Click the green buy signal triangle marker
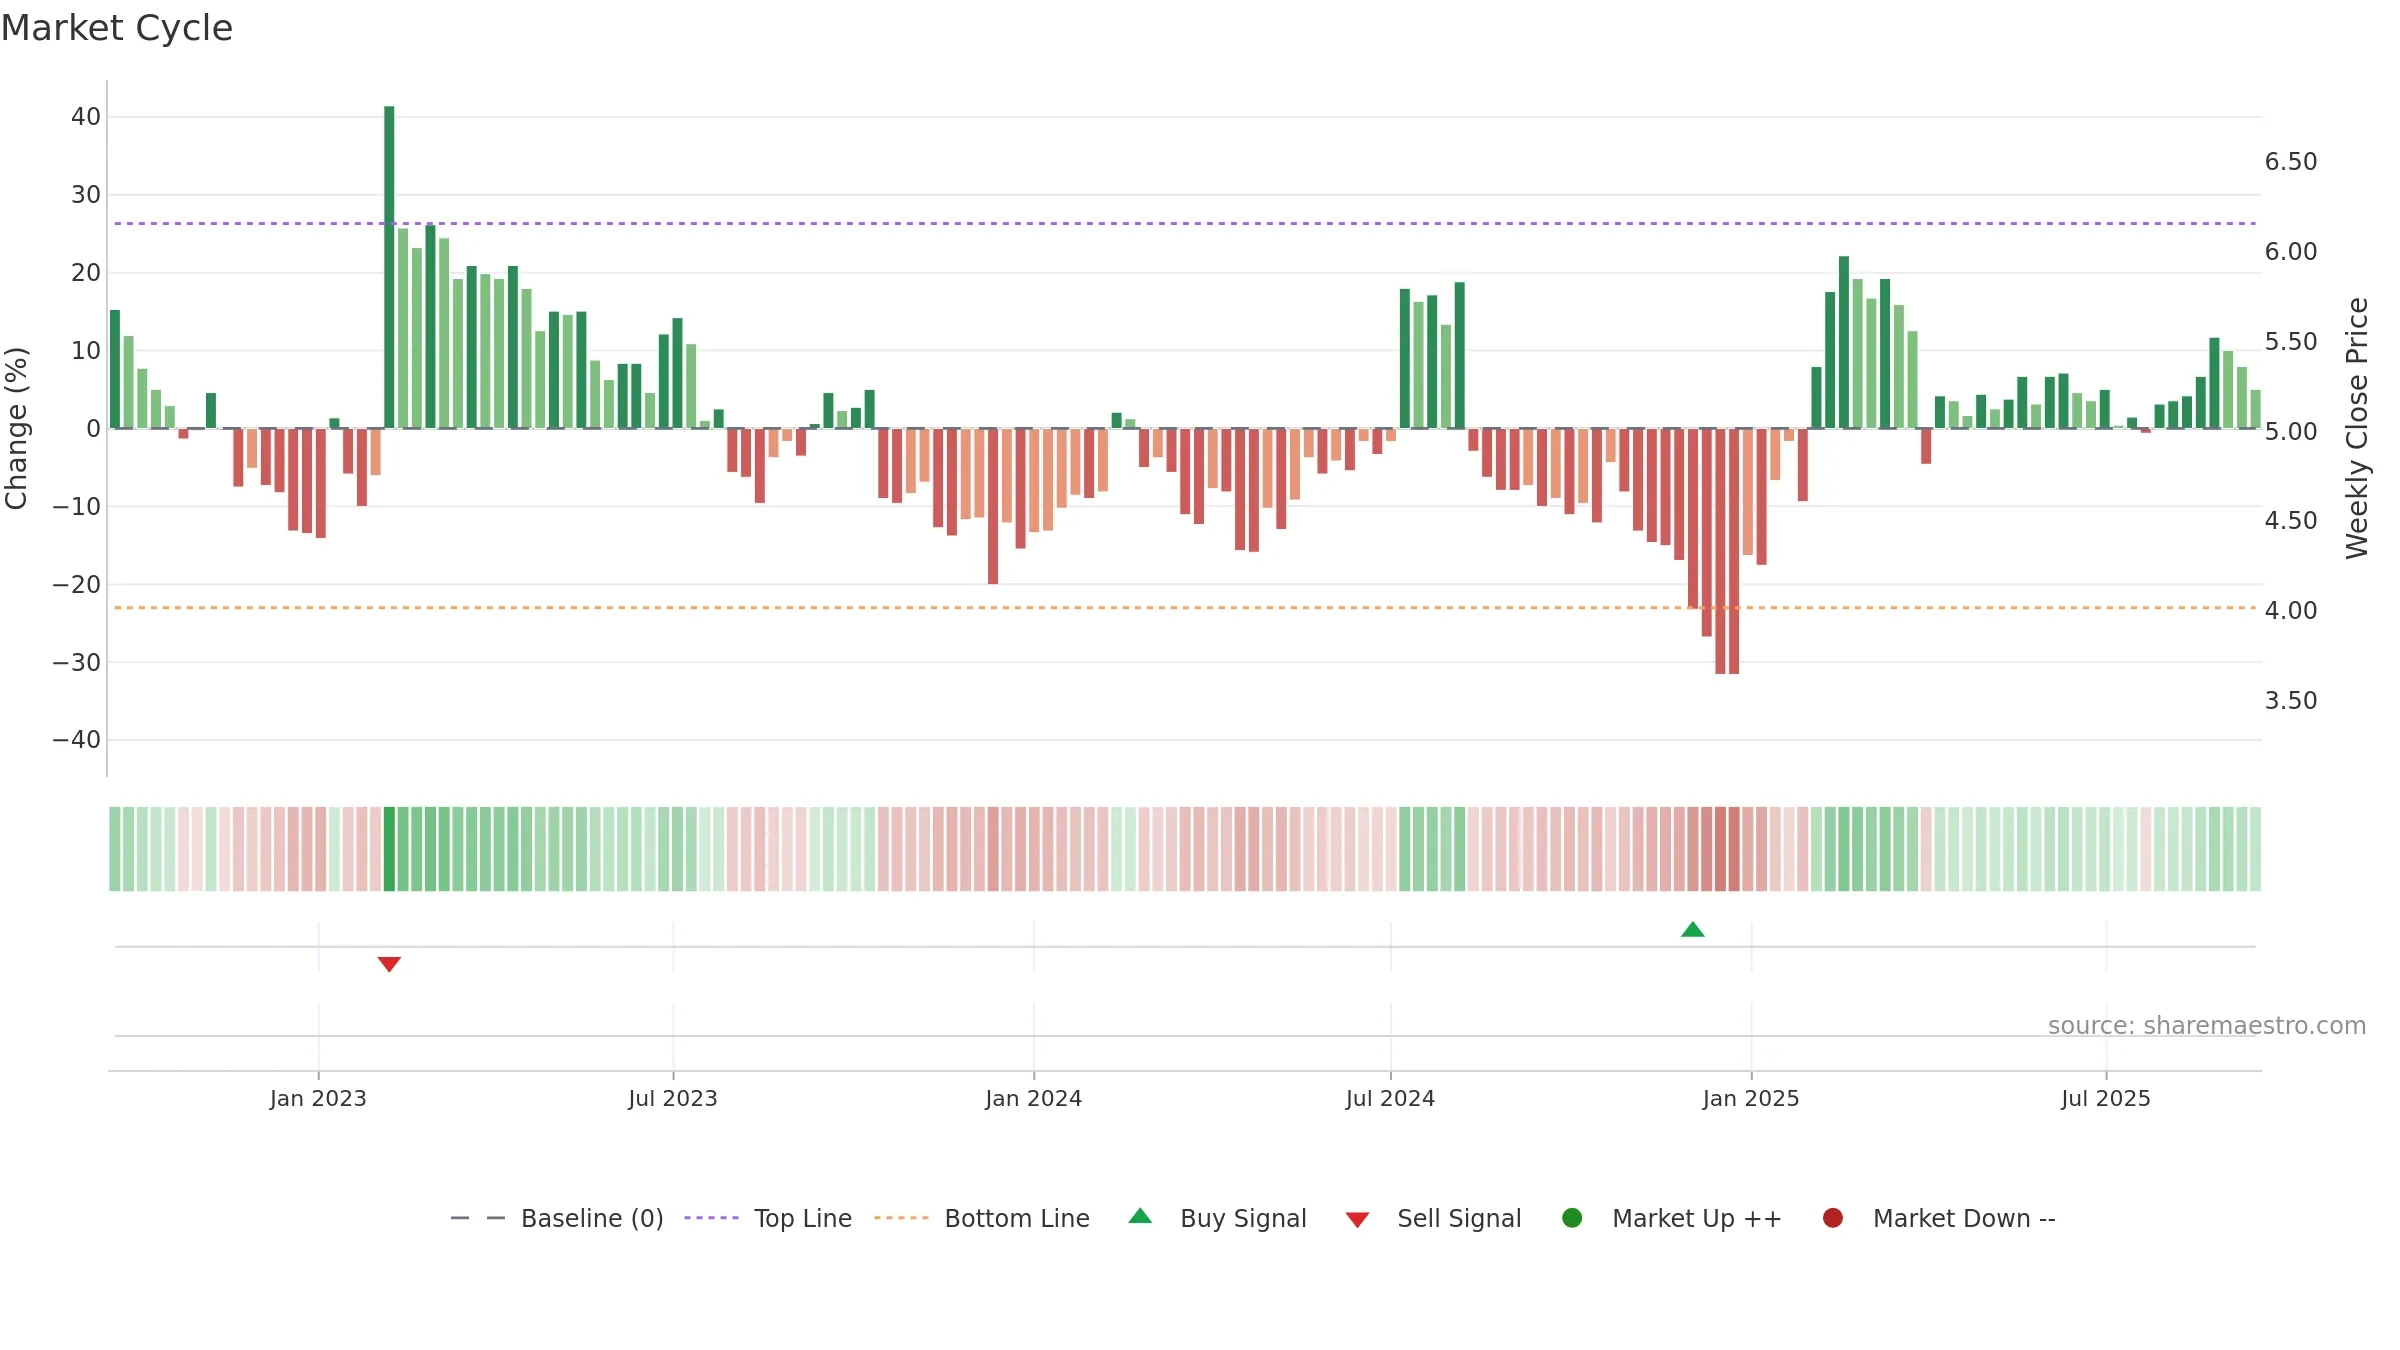This screenshot has width=2400, height=1350. (x=1692, y=930)
